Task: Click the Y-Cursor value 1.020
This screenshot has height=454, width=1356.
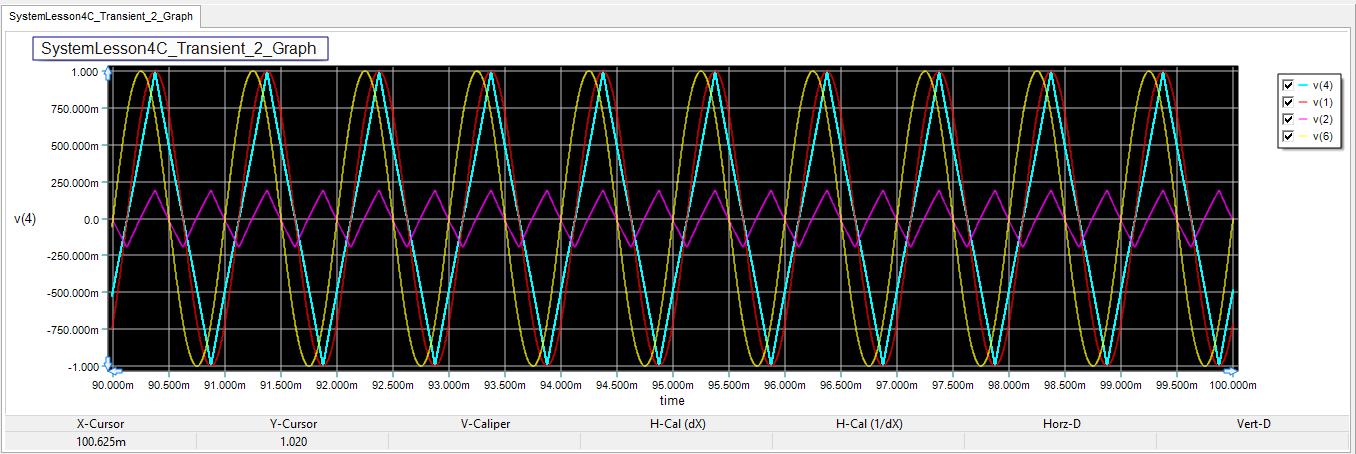Action: [292, 441]
